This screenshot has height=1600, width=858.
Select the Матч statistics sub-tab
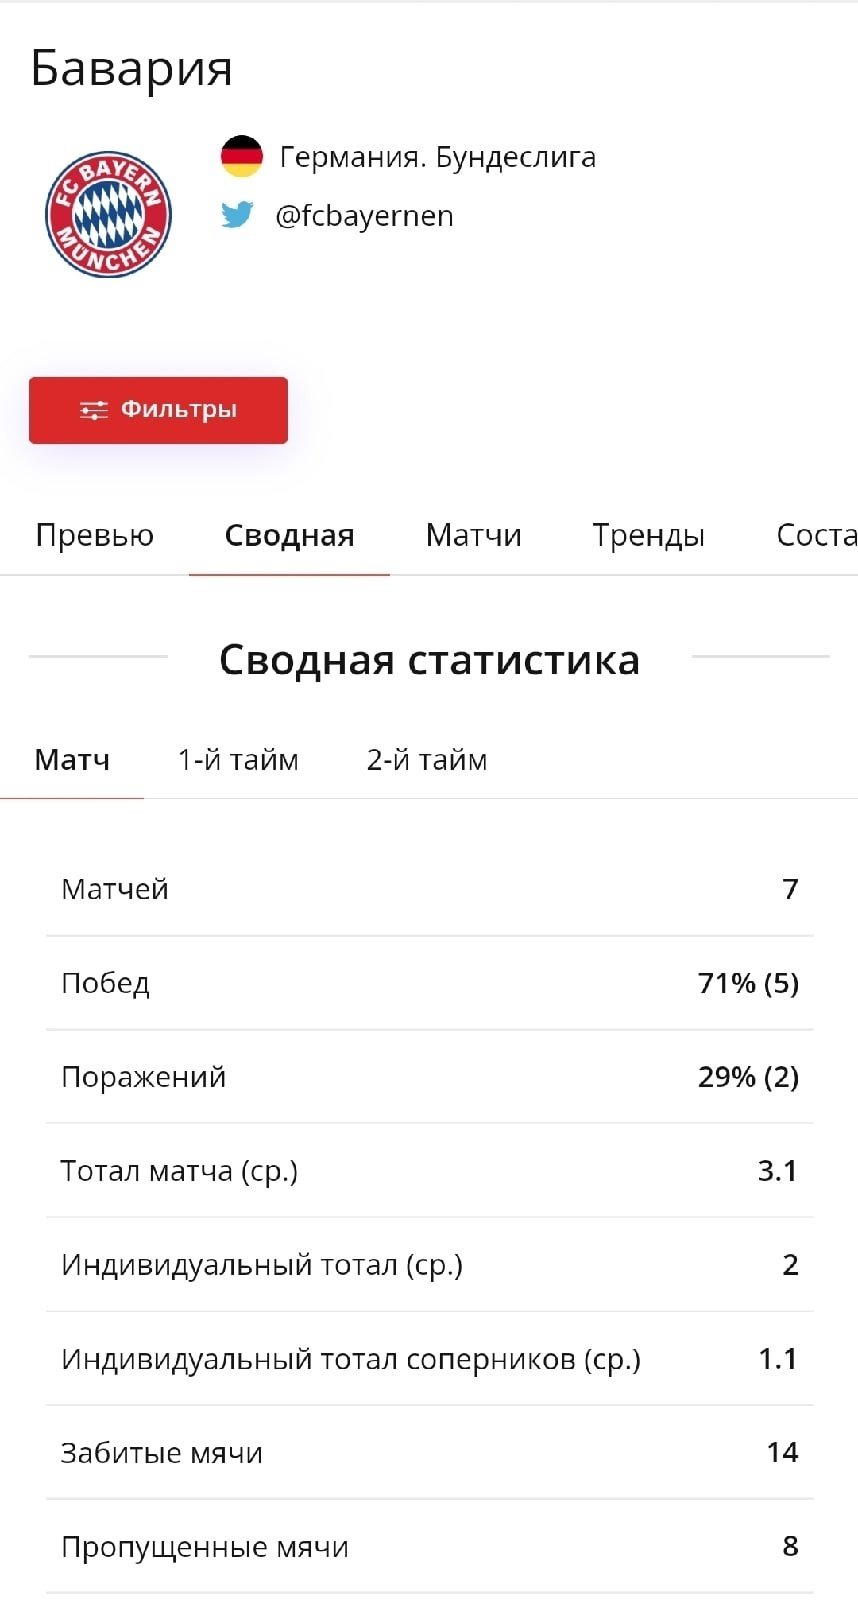pyautogui.click(x=72, y=760)
